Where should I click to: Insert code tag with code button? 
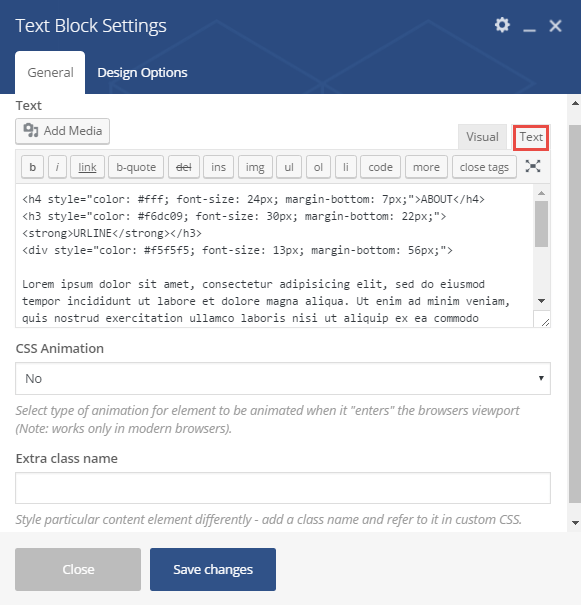point(380,167)
